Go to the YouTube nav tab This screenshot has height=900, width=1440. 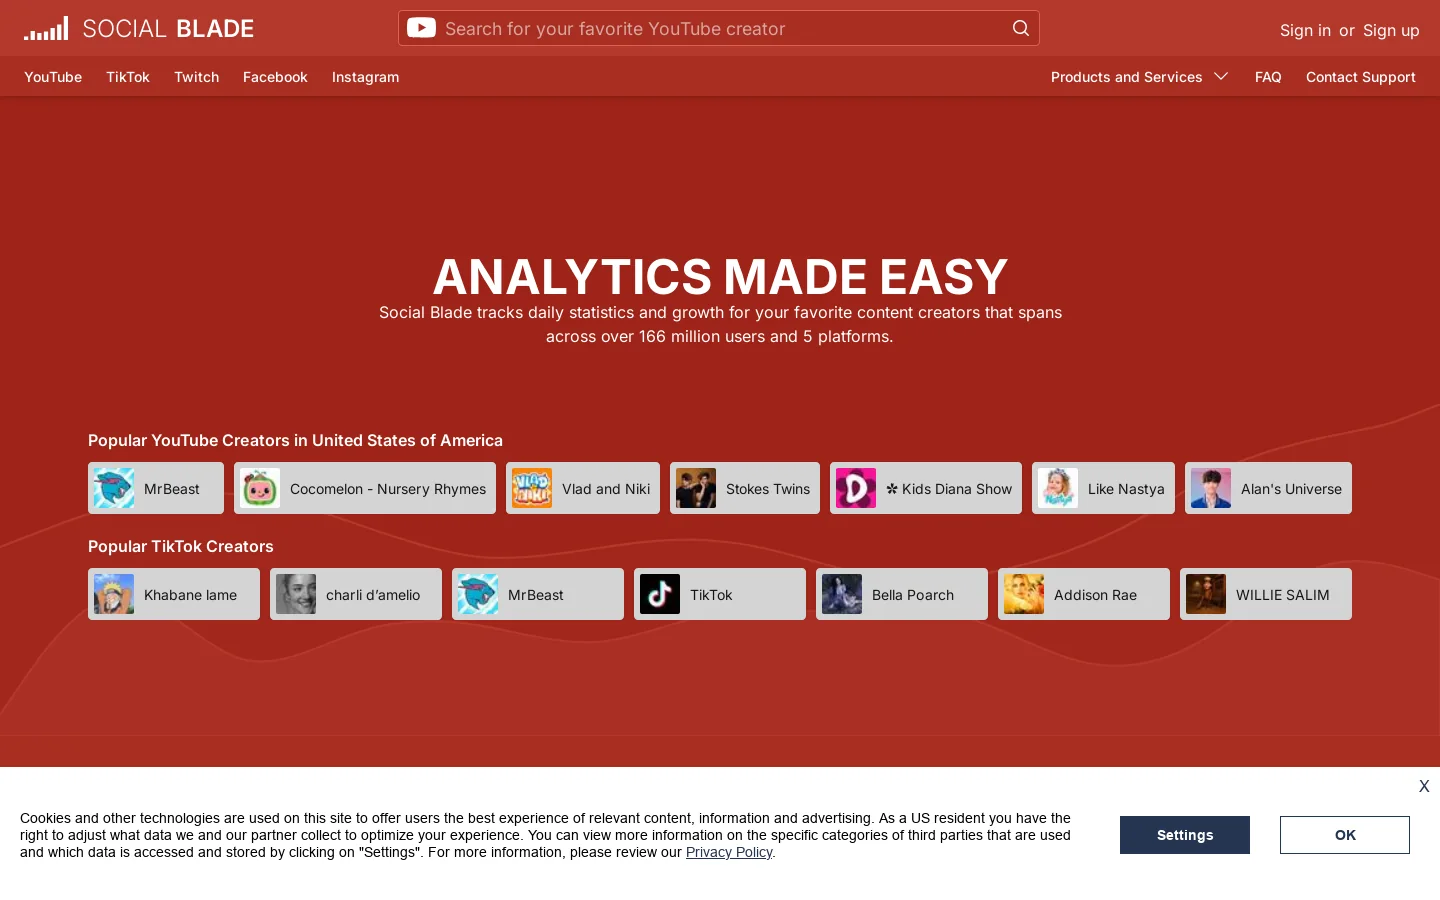tap(53, 77)
